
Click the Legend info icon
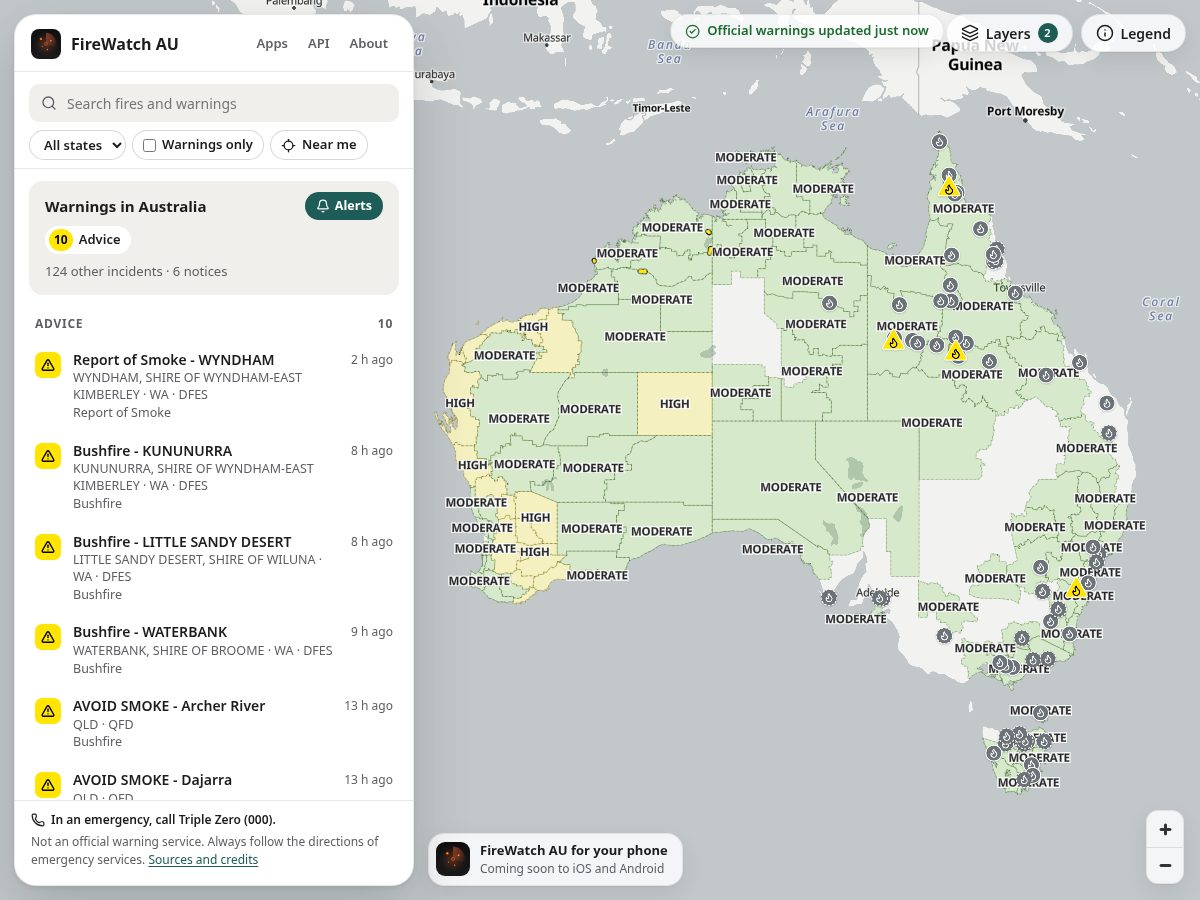1105,33
